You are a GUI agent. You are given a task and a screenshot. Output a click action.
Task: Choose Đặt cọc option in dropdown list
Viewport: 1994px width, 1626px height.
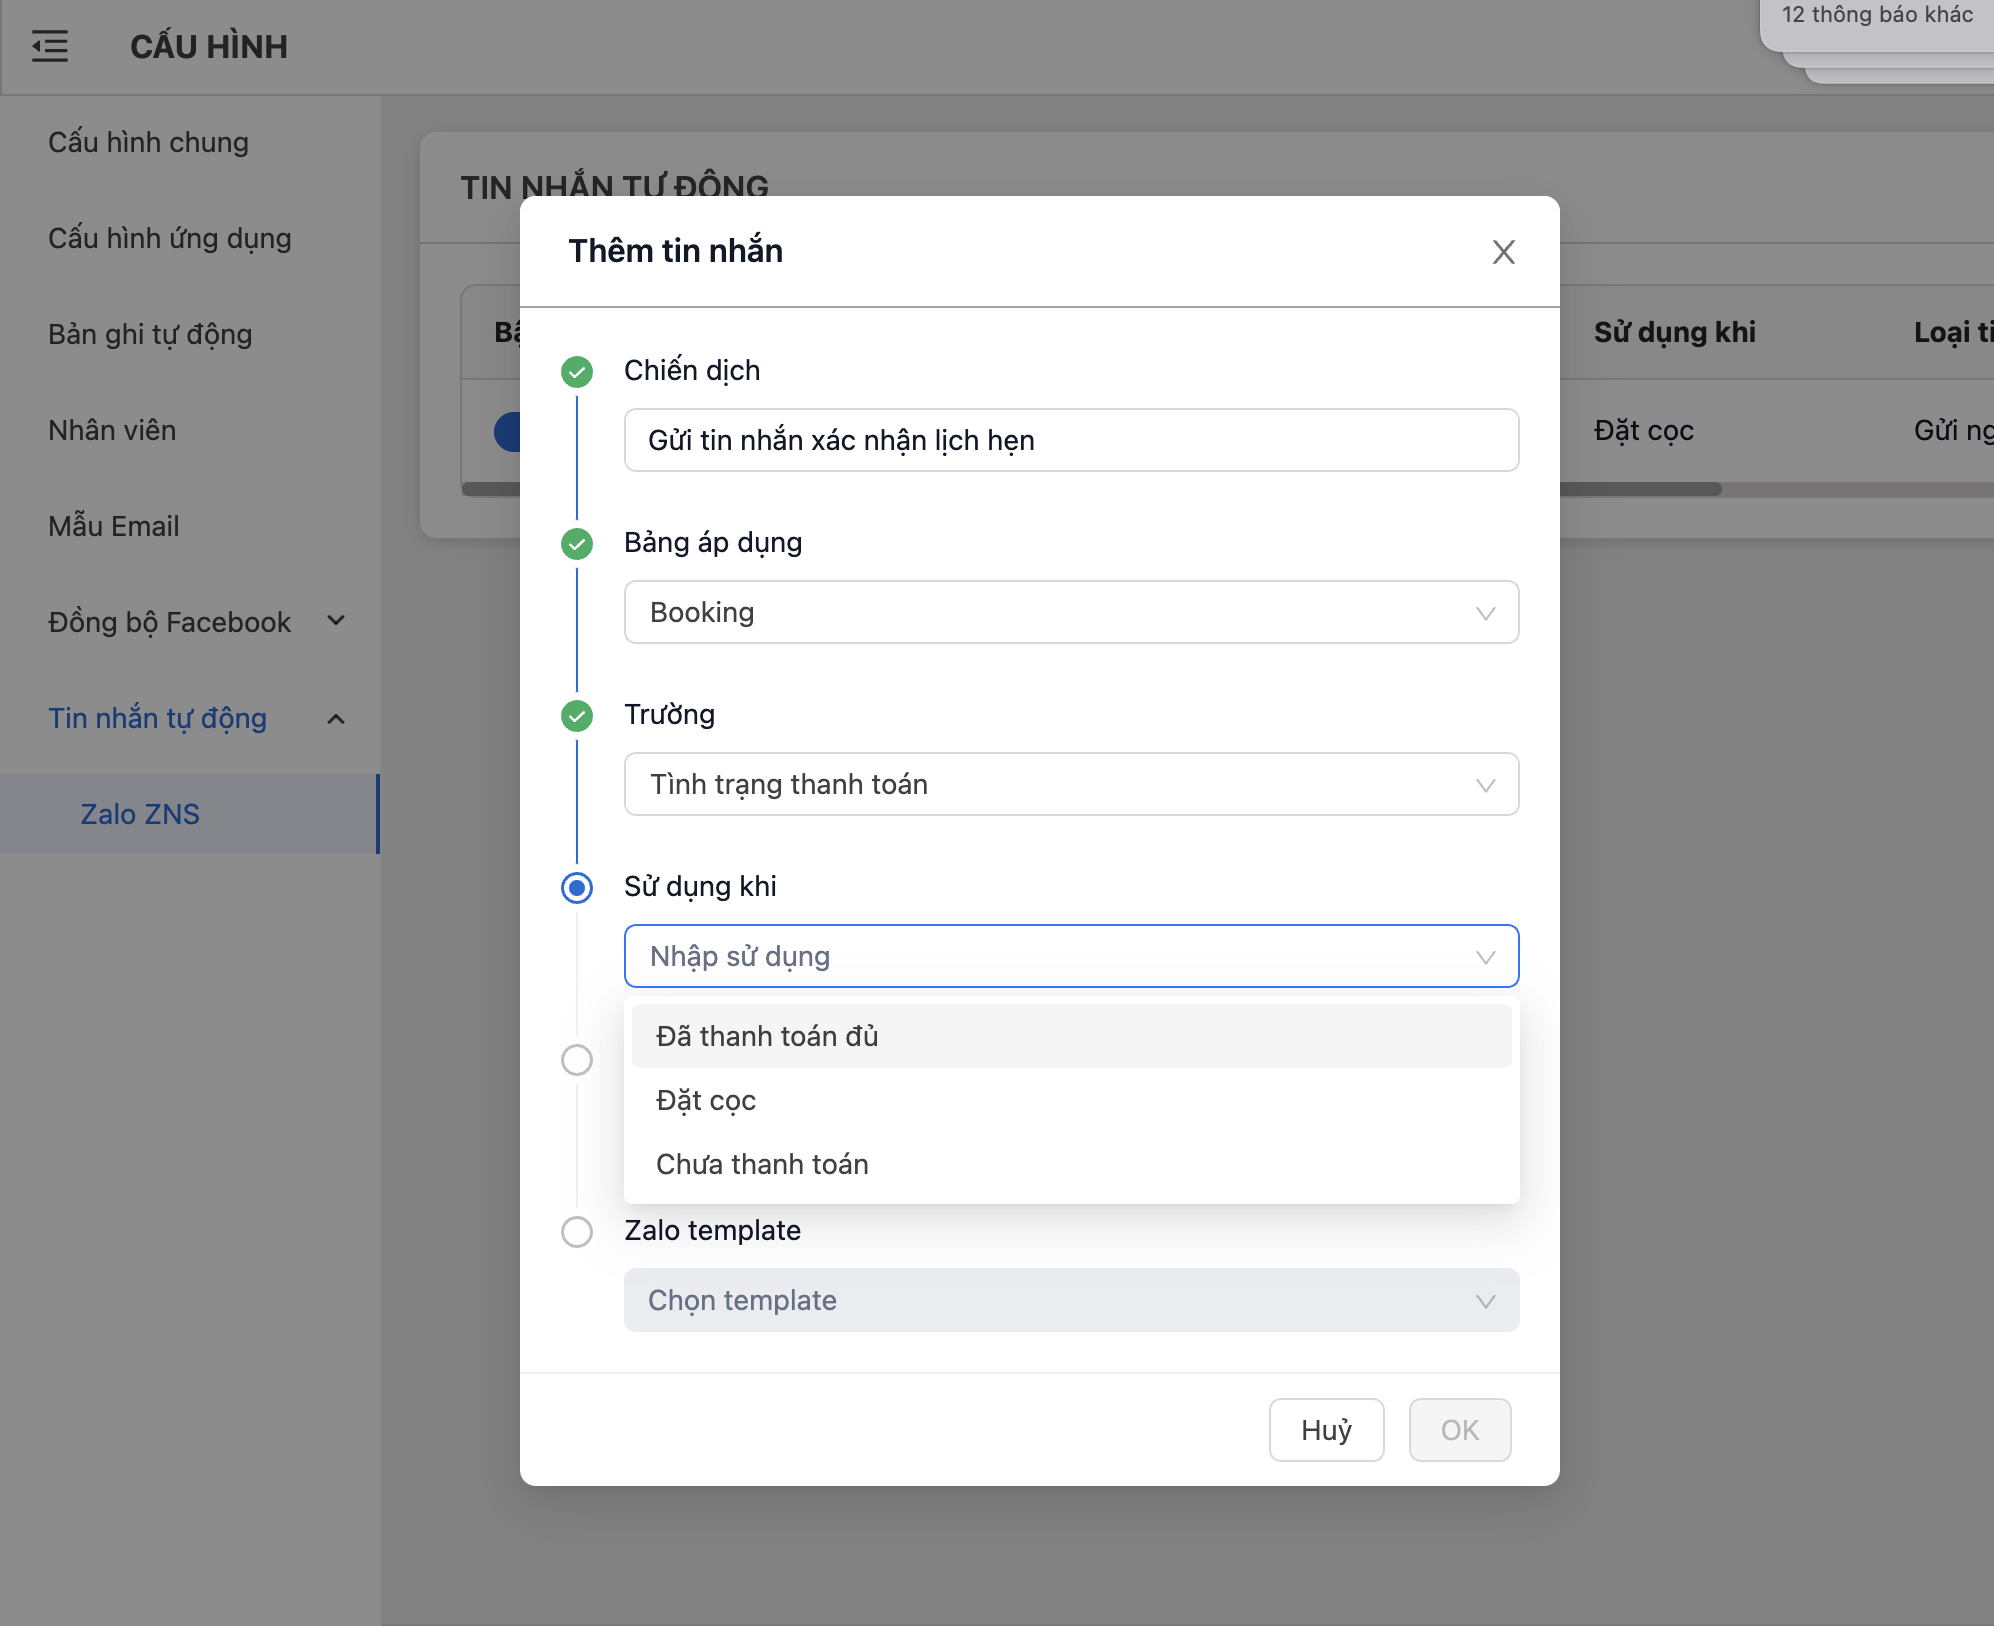coord(706,1100)
